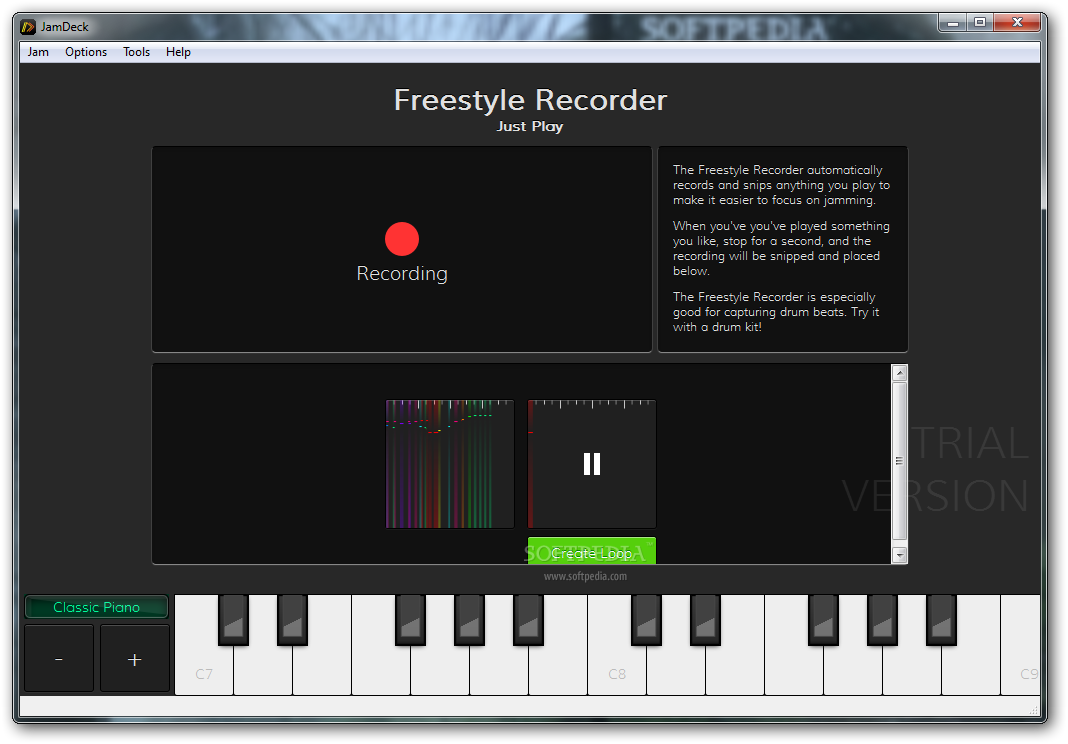Viewport: 1068px width, 744px height.
Task: Close the JamDeck window
Action: tap(1017, 22)
